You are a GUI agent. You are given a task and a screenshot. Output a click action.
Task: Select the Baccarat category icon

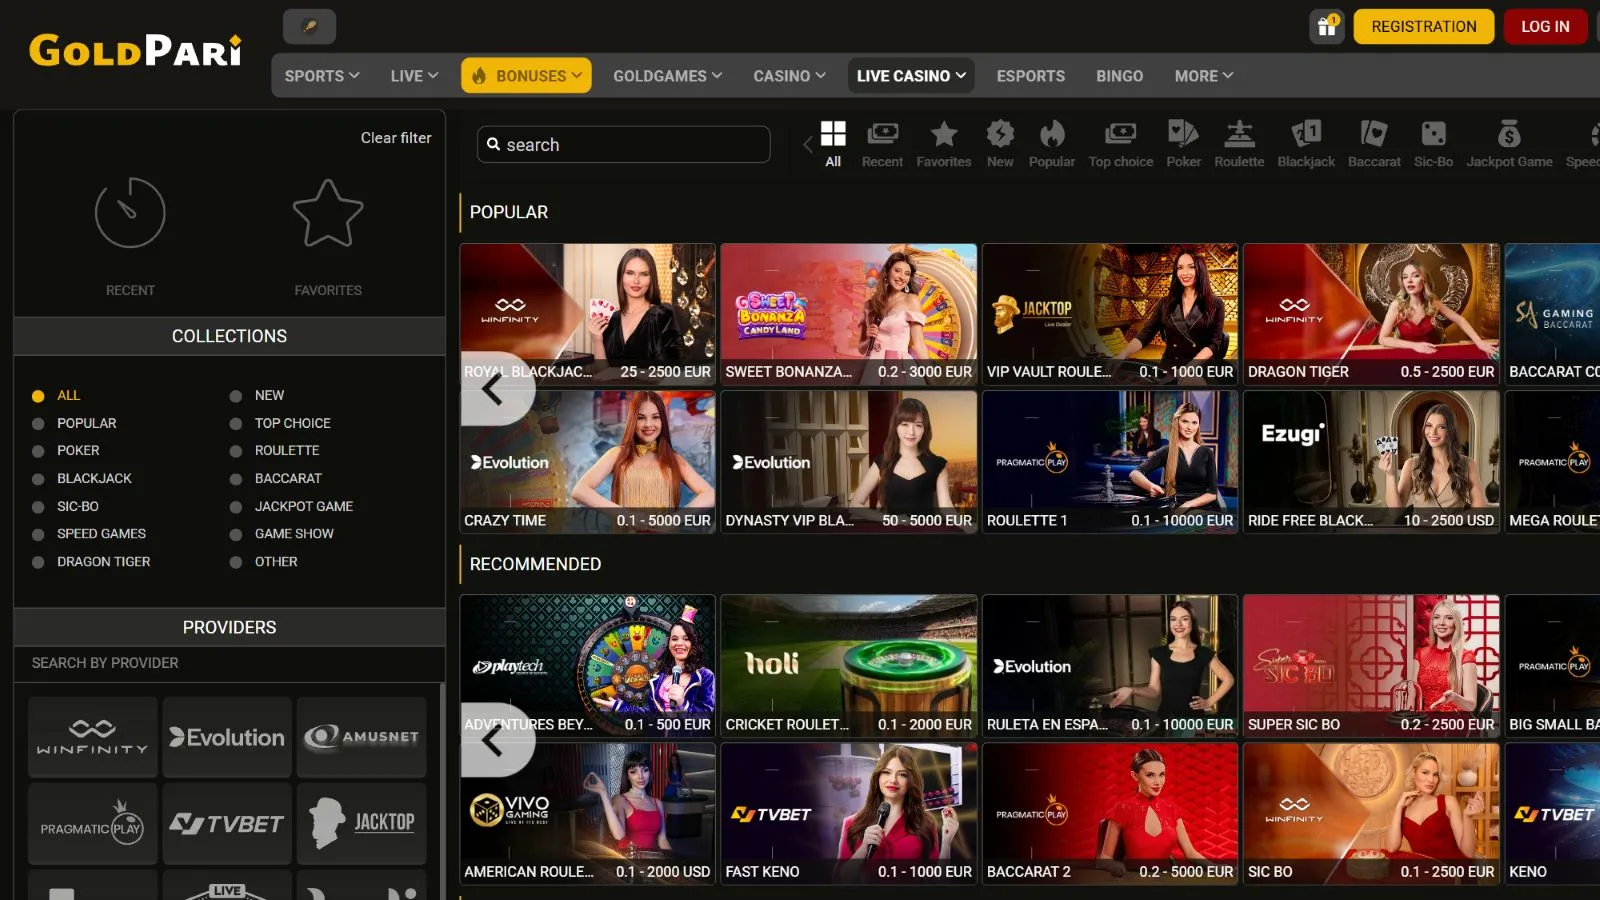1374,134
